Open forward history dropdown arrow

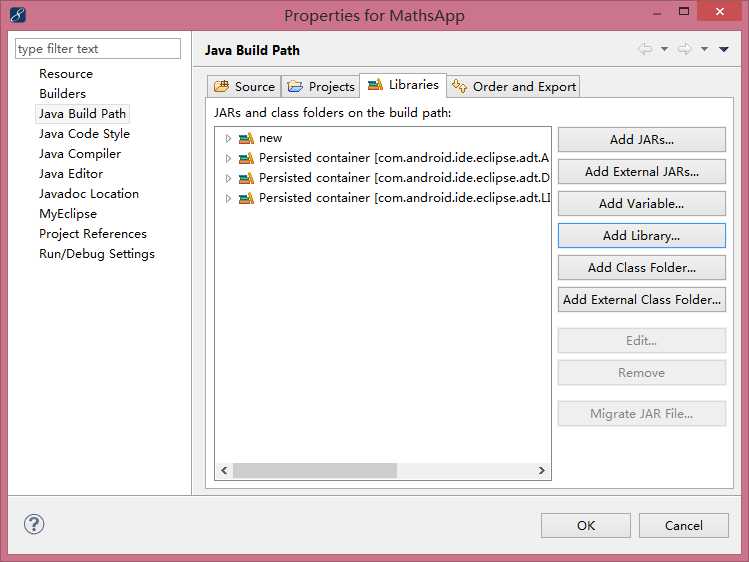tap(704, 49)
